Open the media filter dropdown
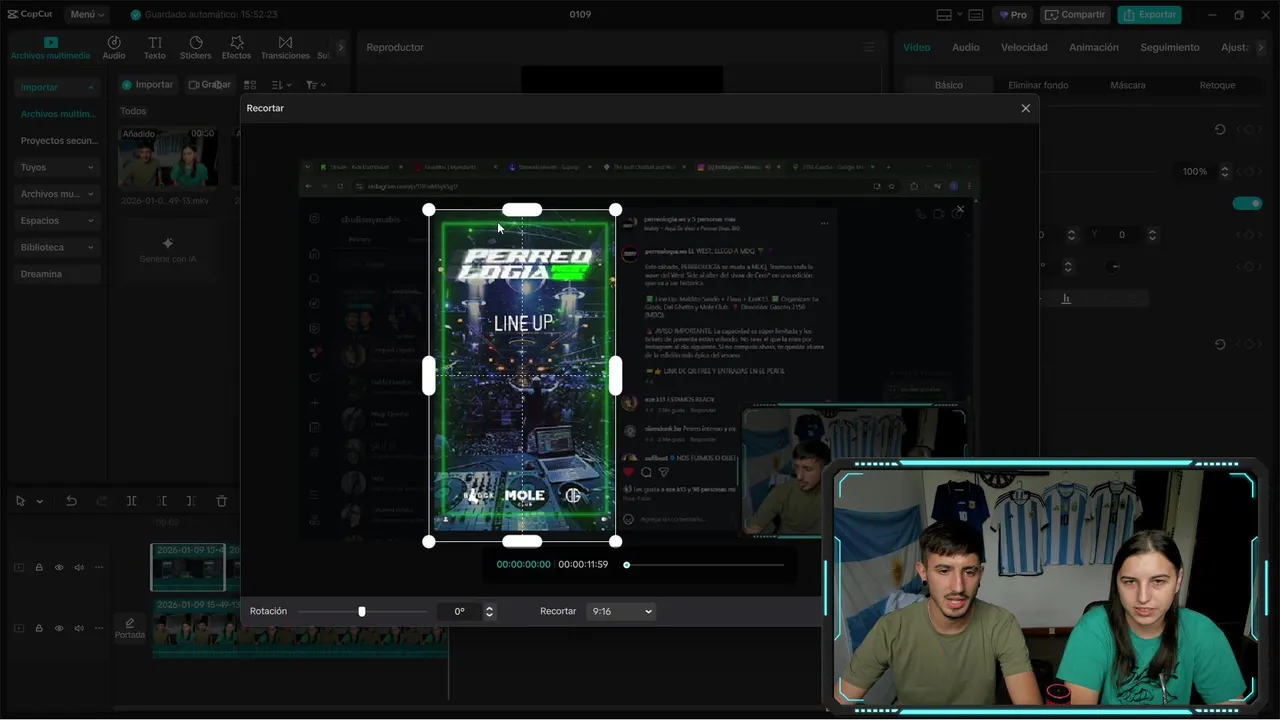Screen dimensions: 1280x720 [x=315, y=85]
